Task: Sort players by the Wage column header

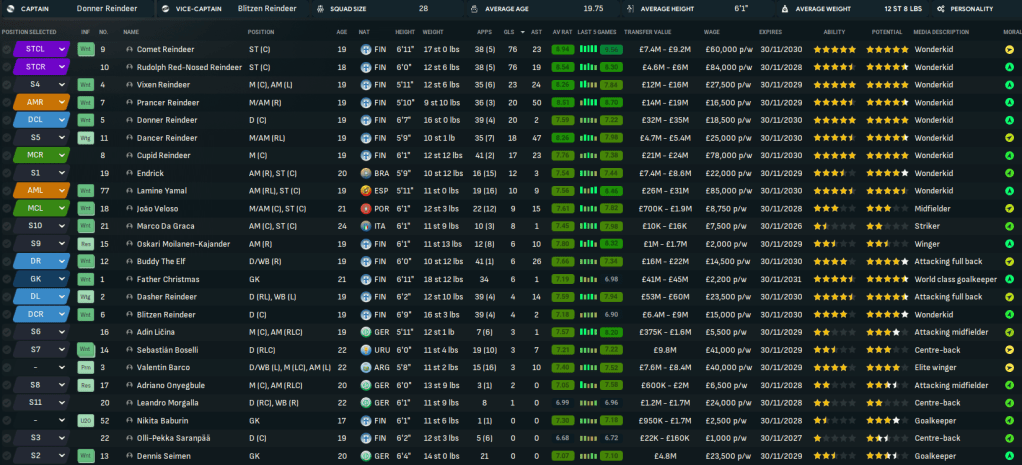Action: tap(712, 31)
